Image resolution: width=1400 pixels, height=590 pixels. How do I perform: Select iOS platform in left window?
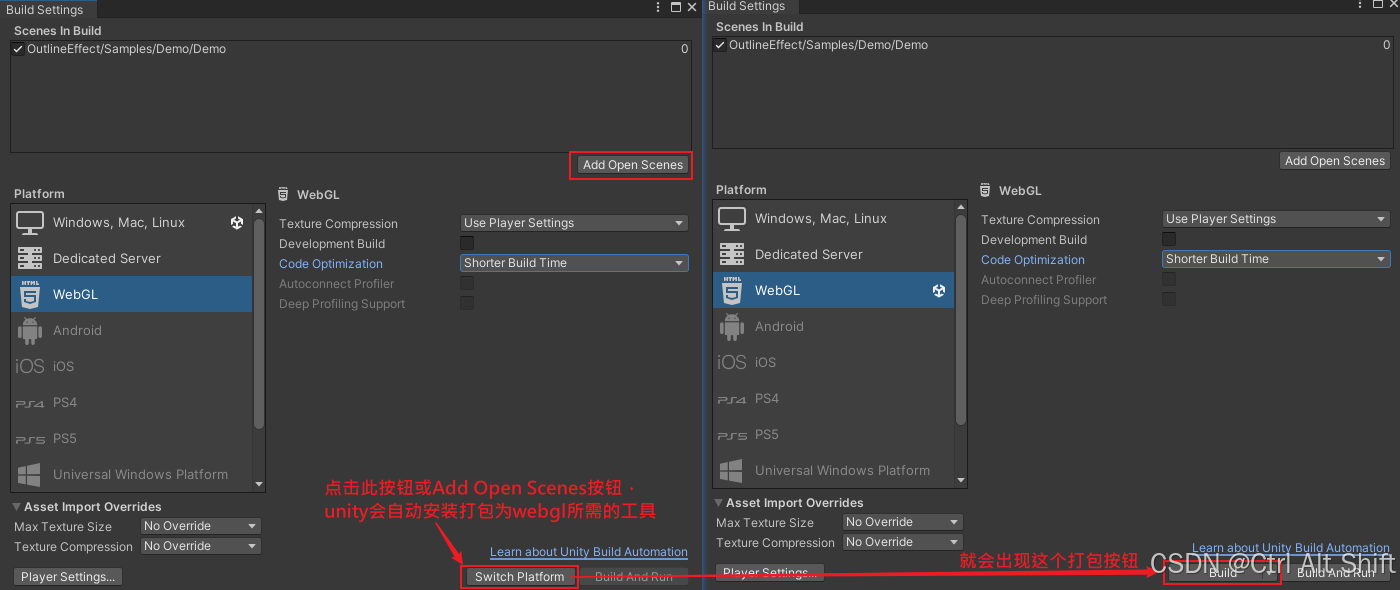point(132,367)
